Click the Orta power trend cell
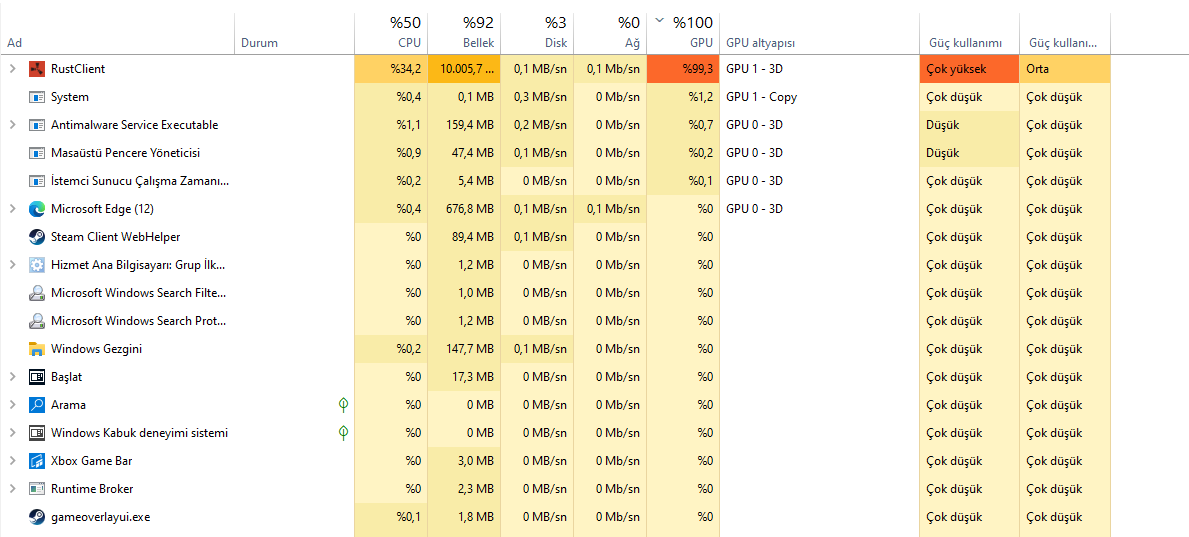 1065,69
